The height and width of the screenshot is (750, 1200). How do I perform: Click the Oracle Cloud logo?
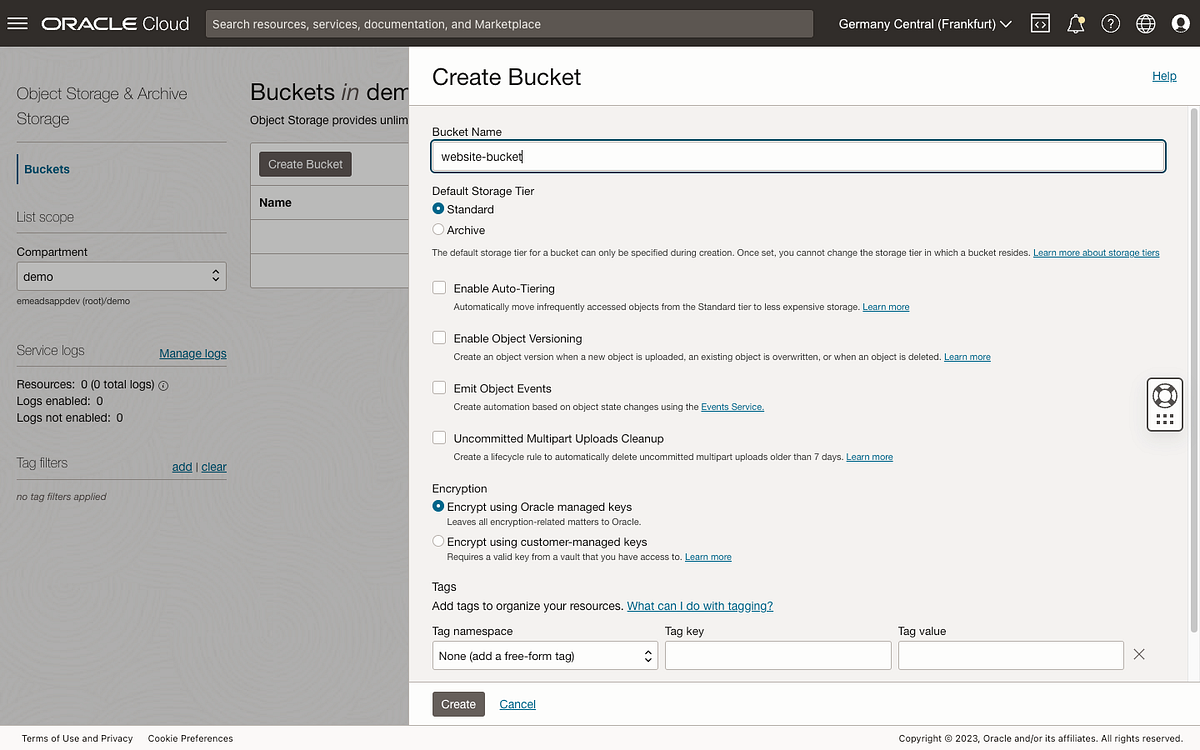point(113,23)
